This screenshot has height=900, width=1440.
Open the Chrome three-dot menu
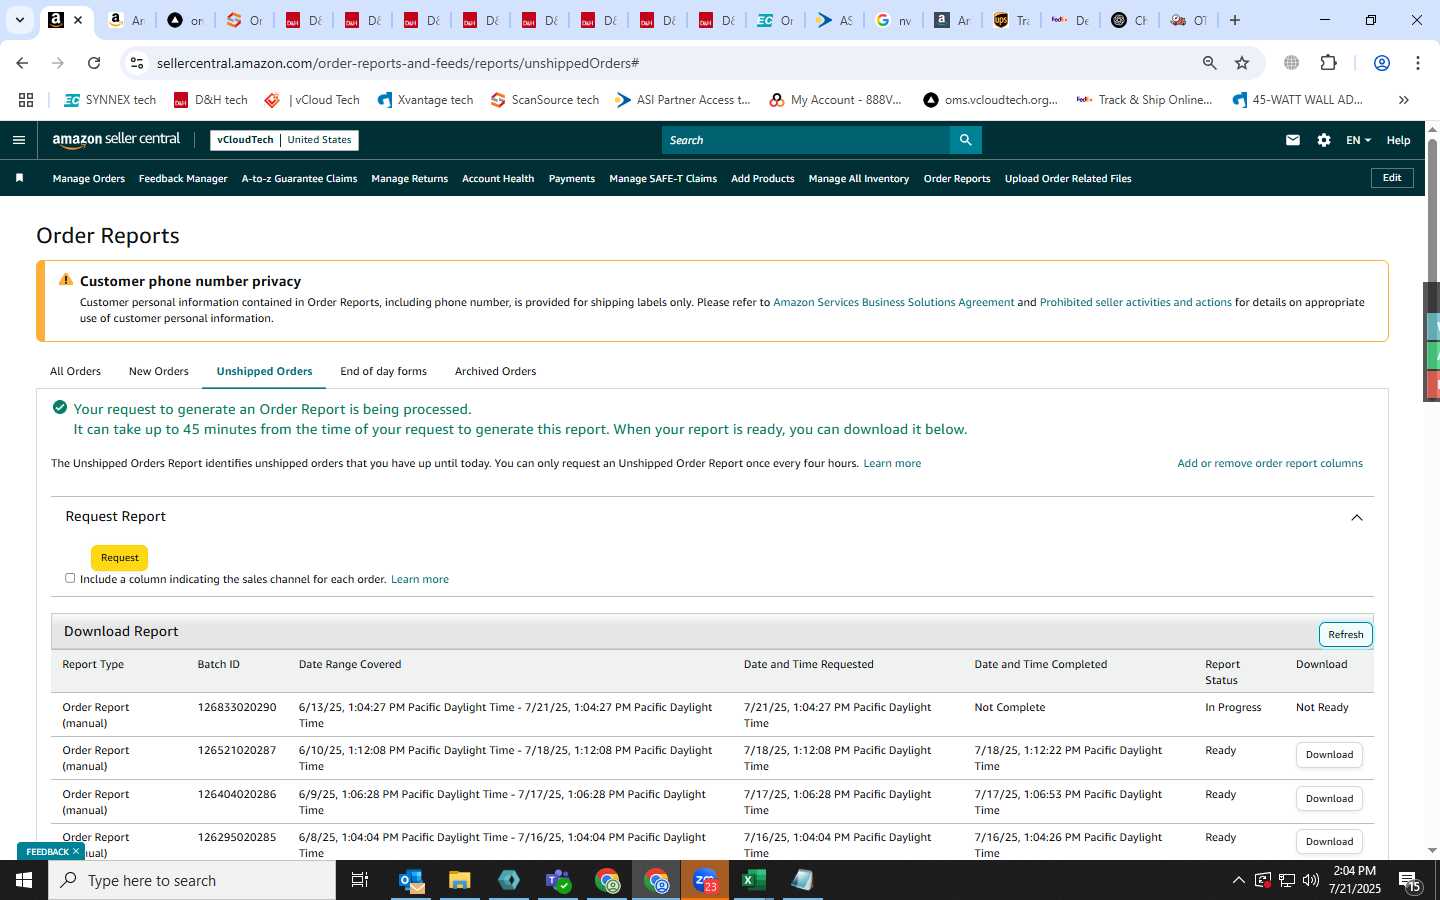click(x=1418, y=63)
